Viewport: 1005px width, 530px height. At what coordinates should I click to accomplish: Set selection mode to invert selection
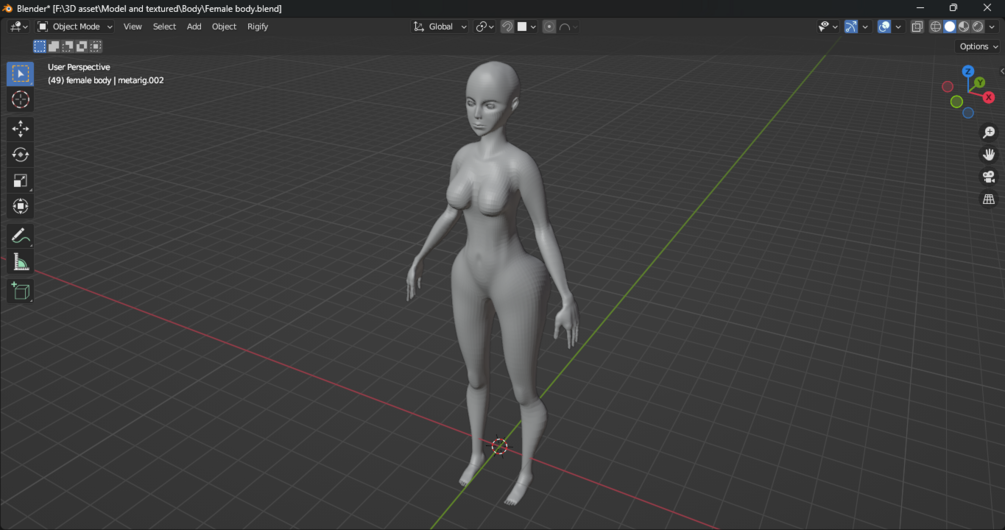pyautogui.click(x=82, y=46)
